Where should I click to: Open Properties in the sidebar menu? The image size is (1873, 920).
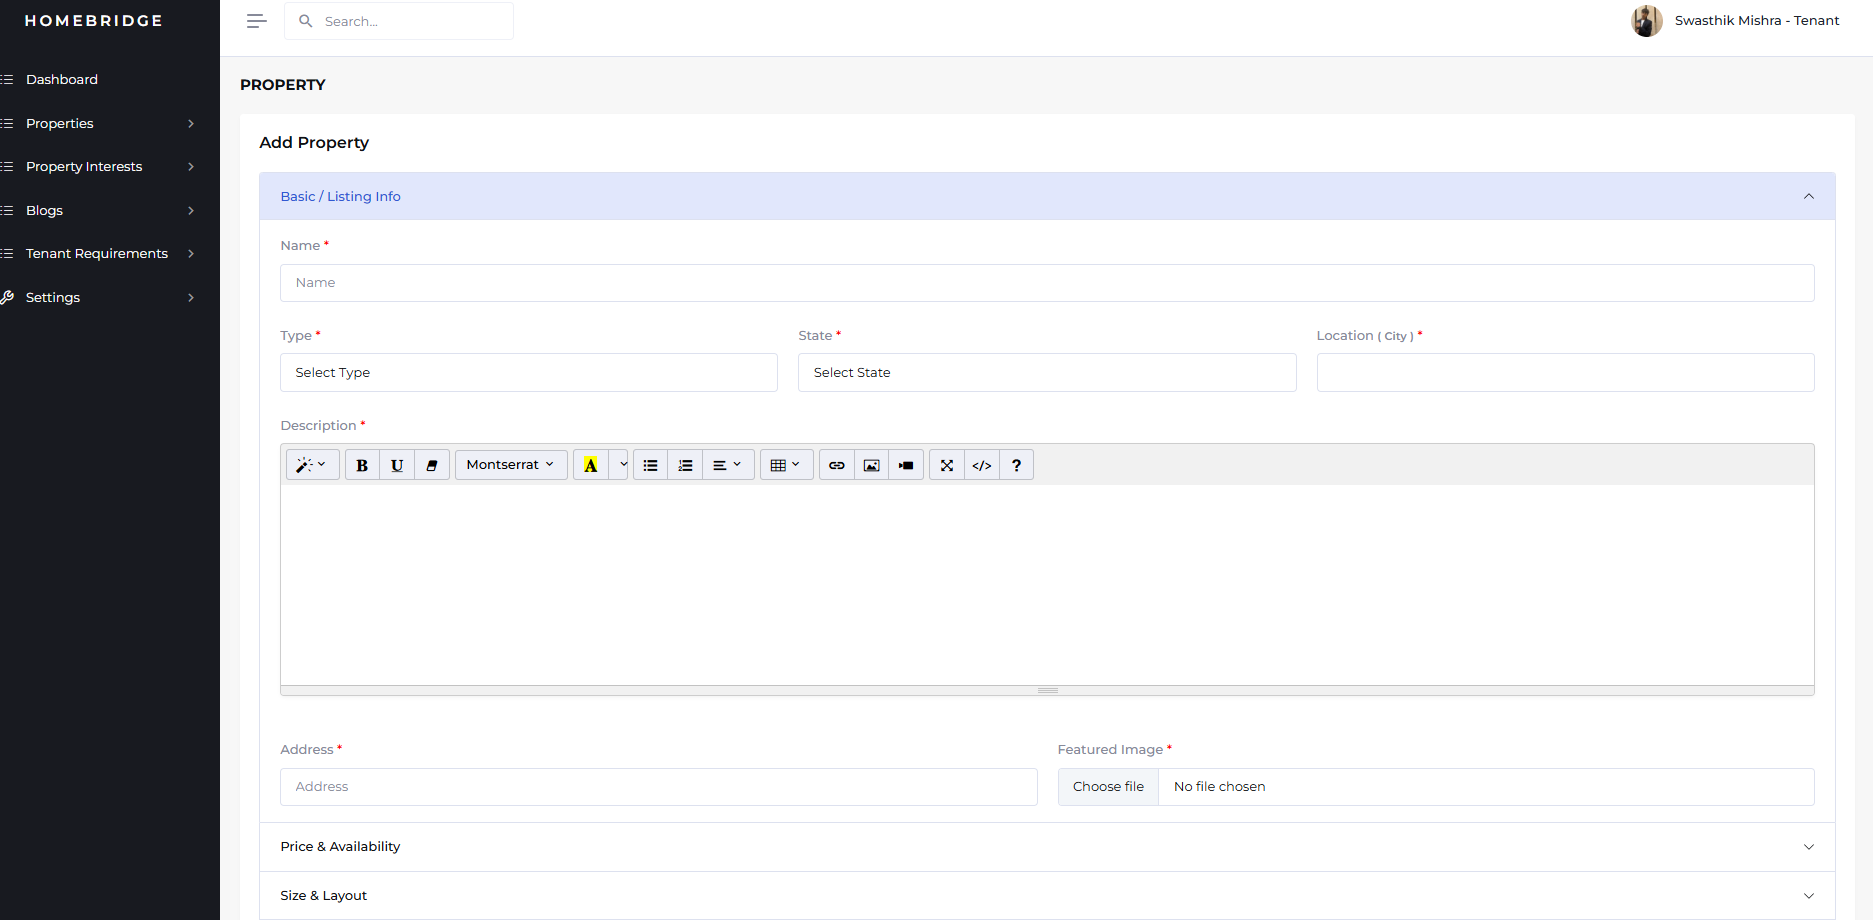60,123
